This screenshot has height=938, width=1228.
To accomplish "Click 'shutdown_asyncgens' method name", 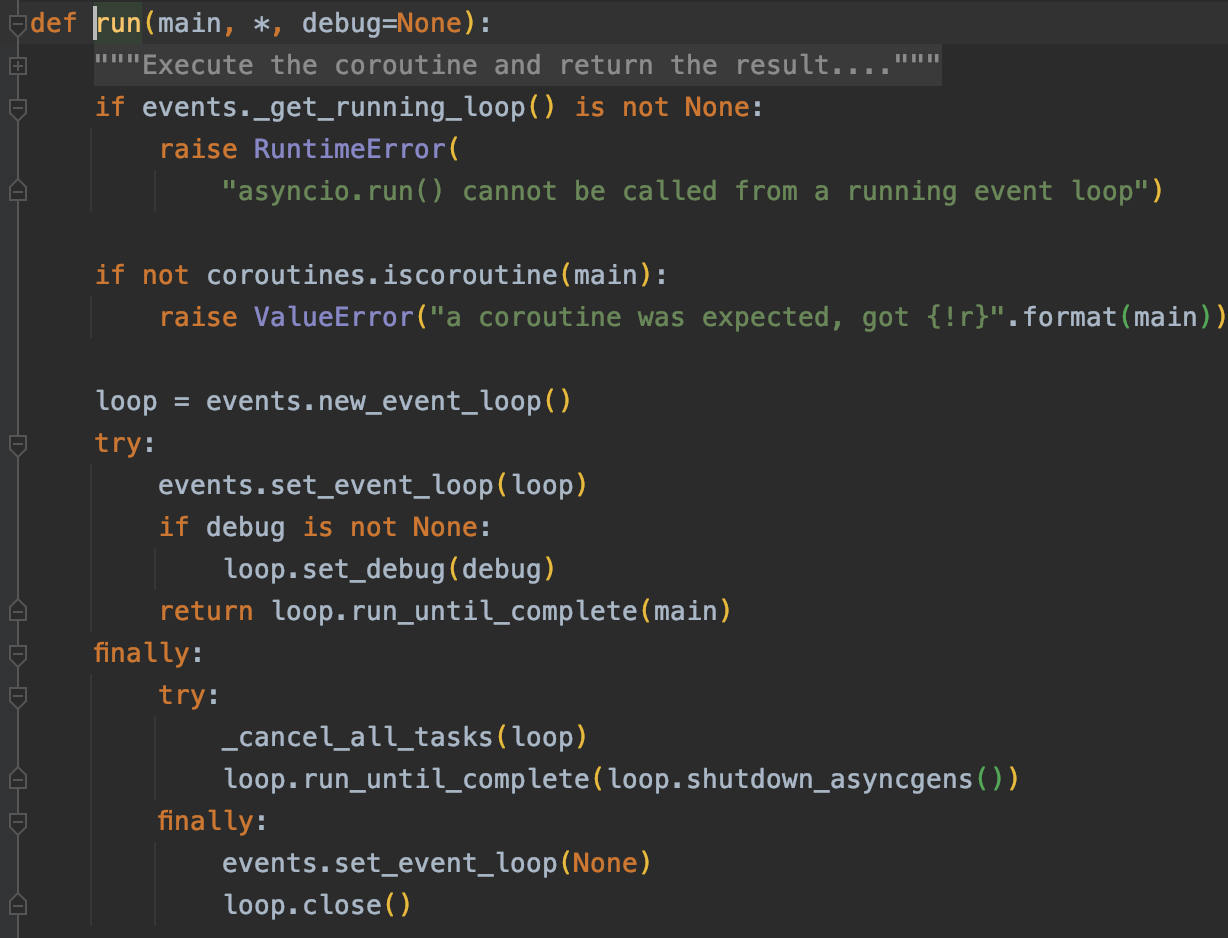I will [x=830, y=779].
